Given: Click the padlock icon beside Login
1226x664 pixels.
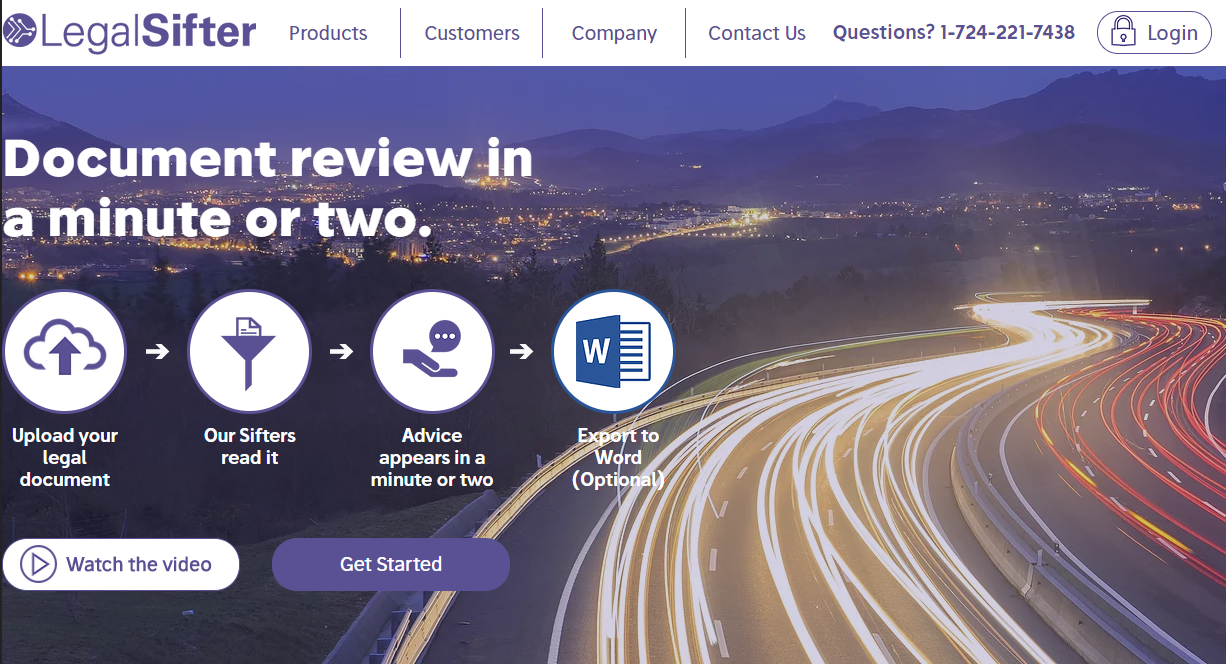Looking at the screenshot, I should point(1123,33).
